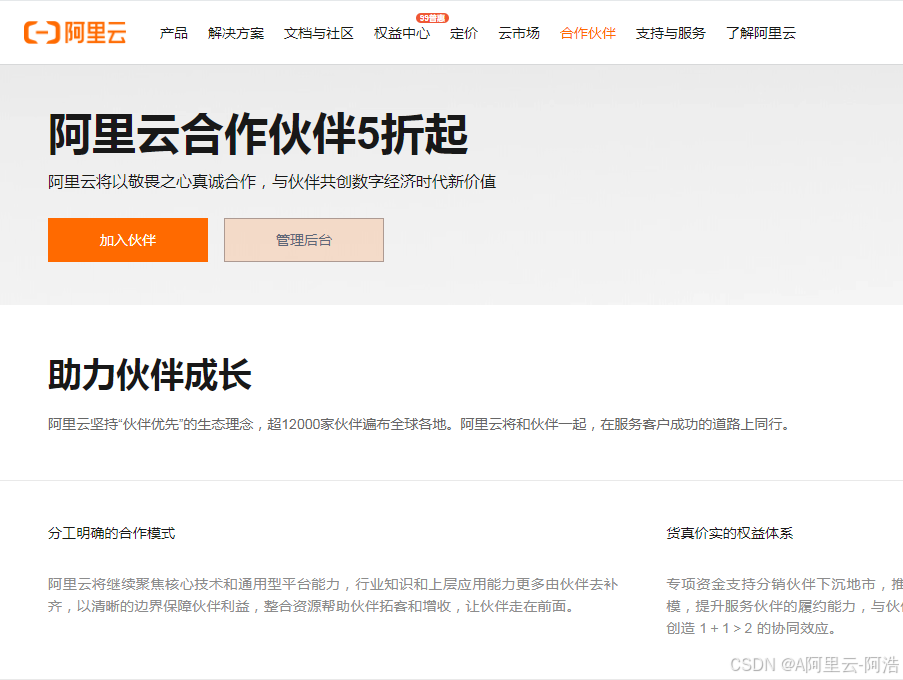This screenshot has height=680, width=903.
Task: Click the 货真价实的权益体系 title
Action: (x=730, y=533)
